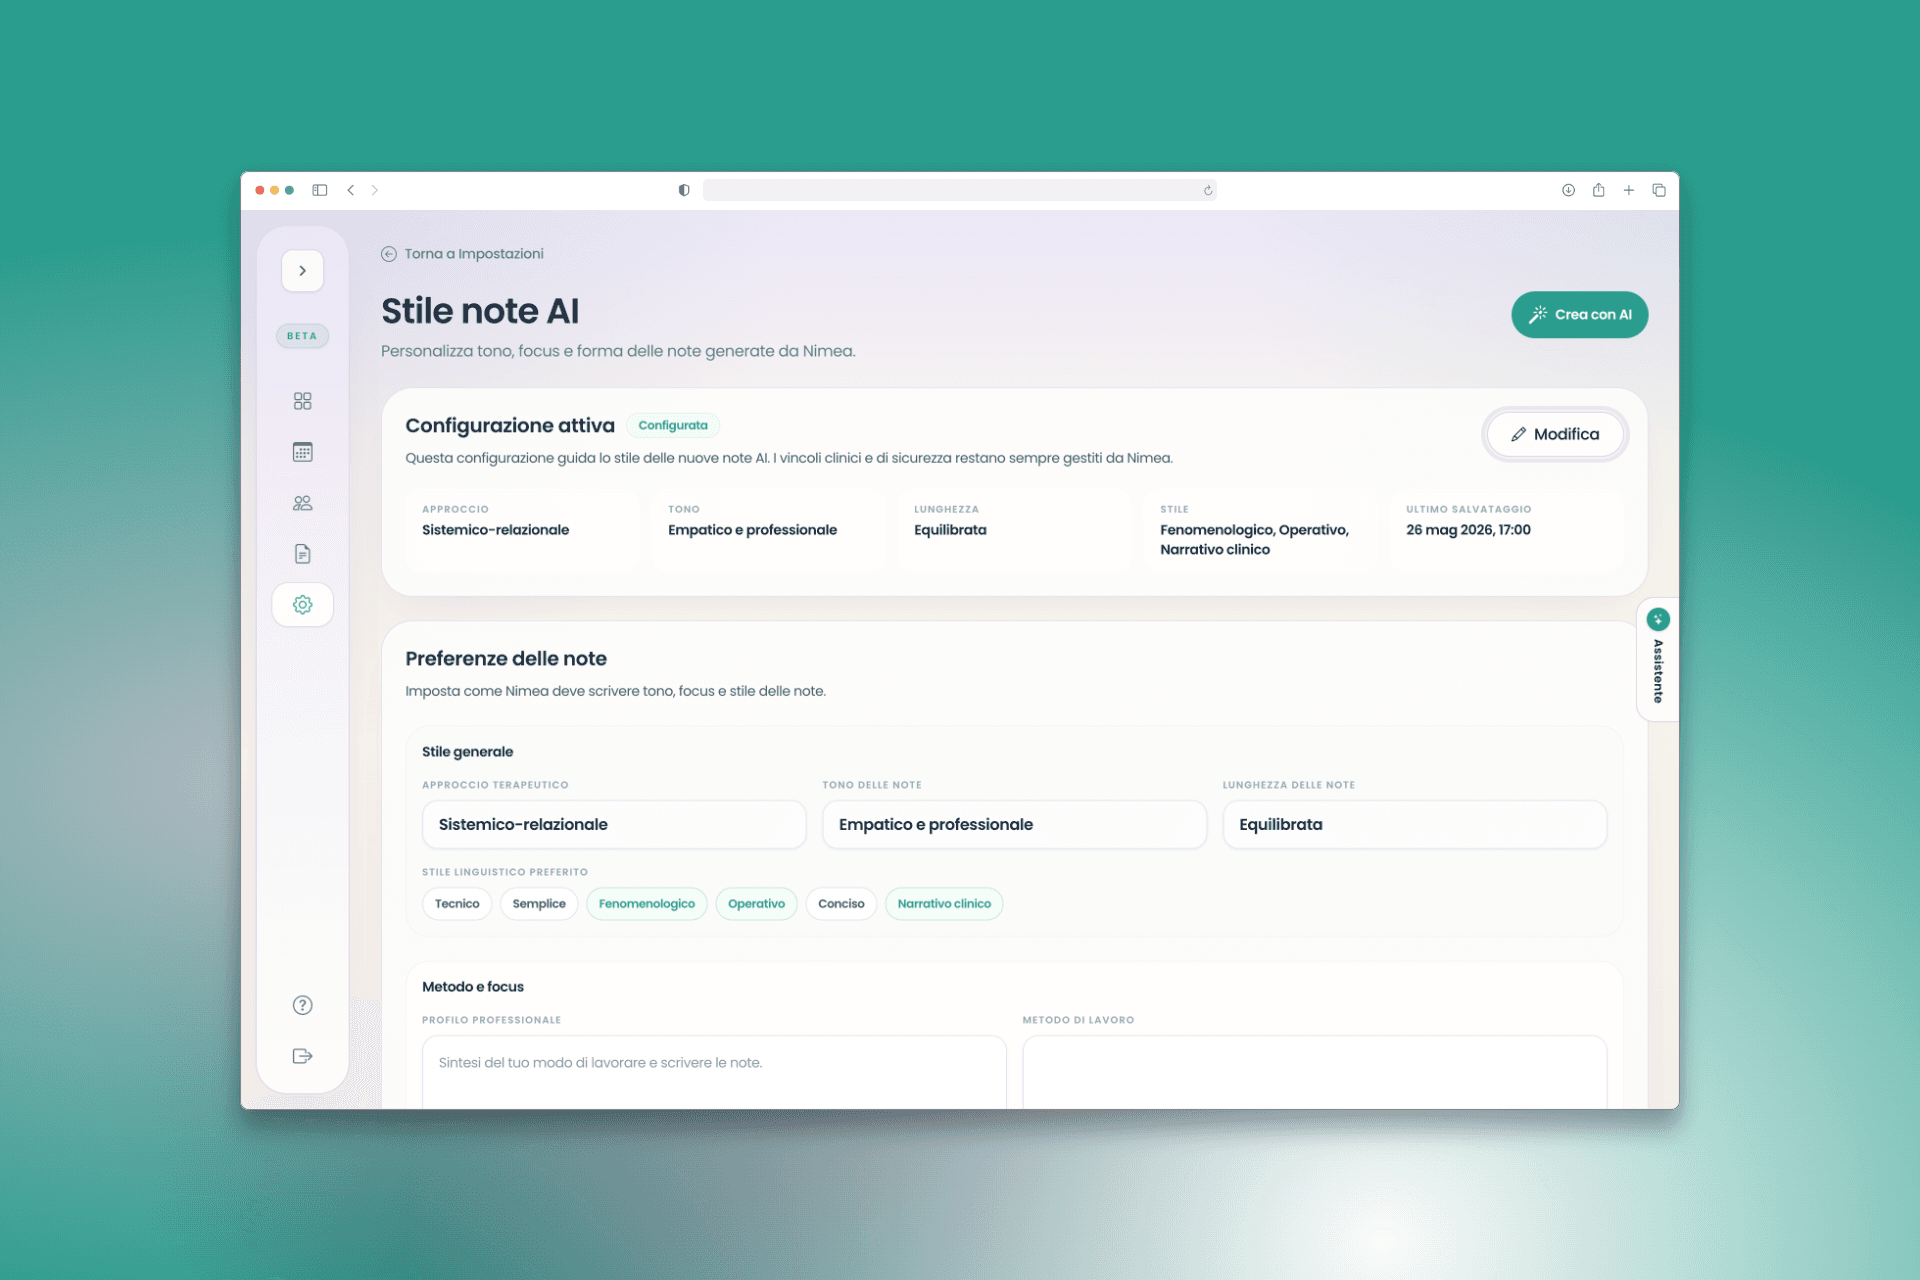Viewport: 1920px width, 1280px height.
Task: Click the Ultimo salvataggio date 26 mag 2026
Action: 1468,530
